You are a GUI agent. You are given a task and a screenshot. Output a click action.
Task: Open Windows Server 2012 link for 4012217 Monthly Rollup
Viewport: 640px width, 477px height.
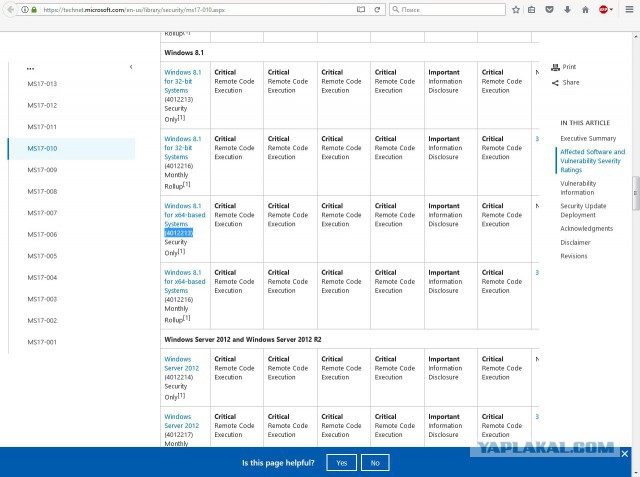point(182,421)
